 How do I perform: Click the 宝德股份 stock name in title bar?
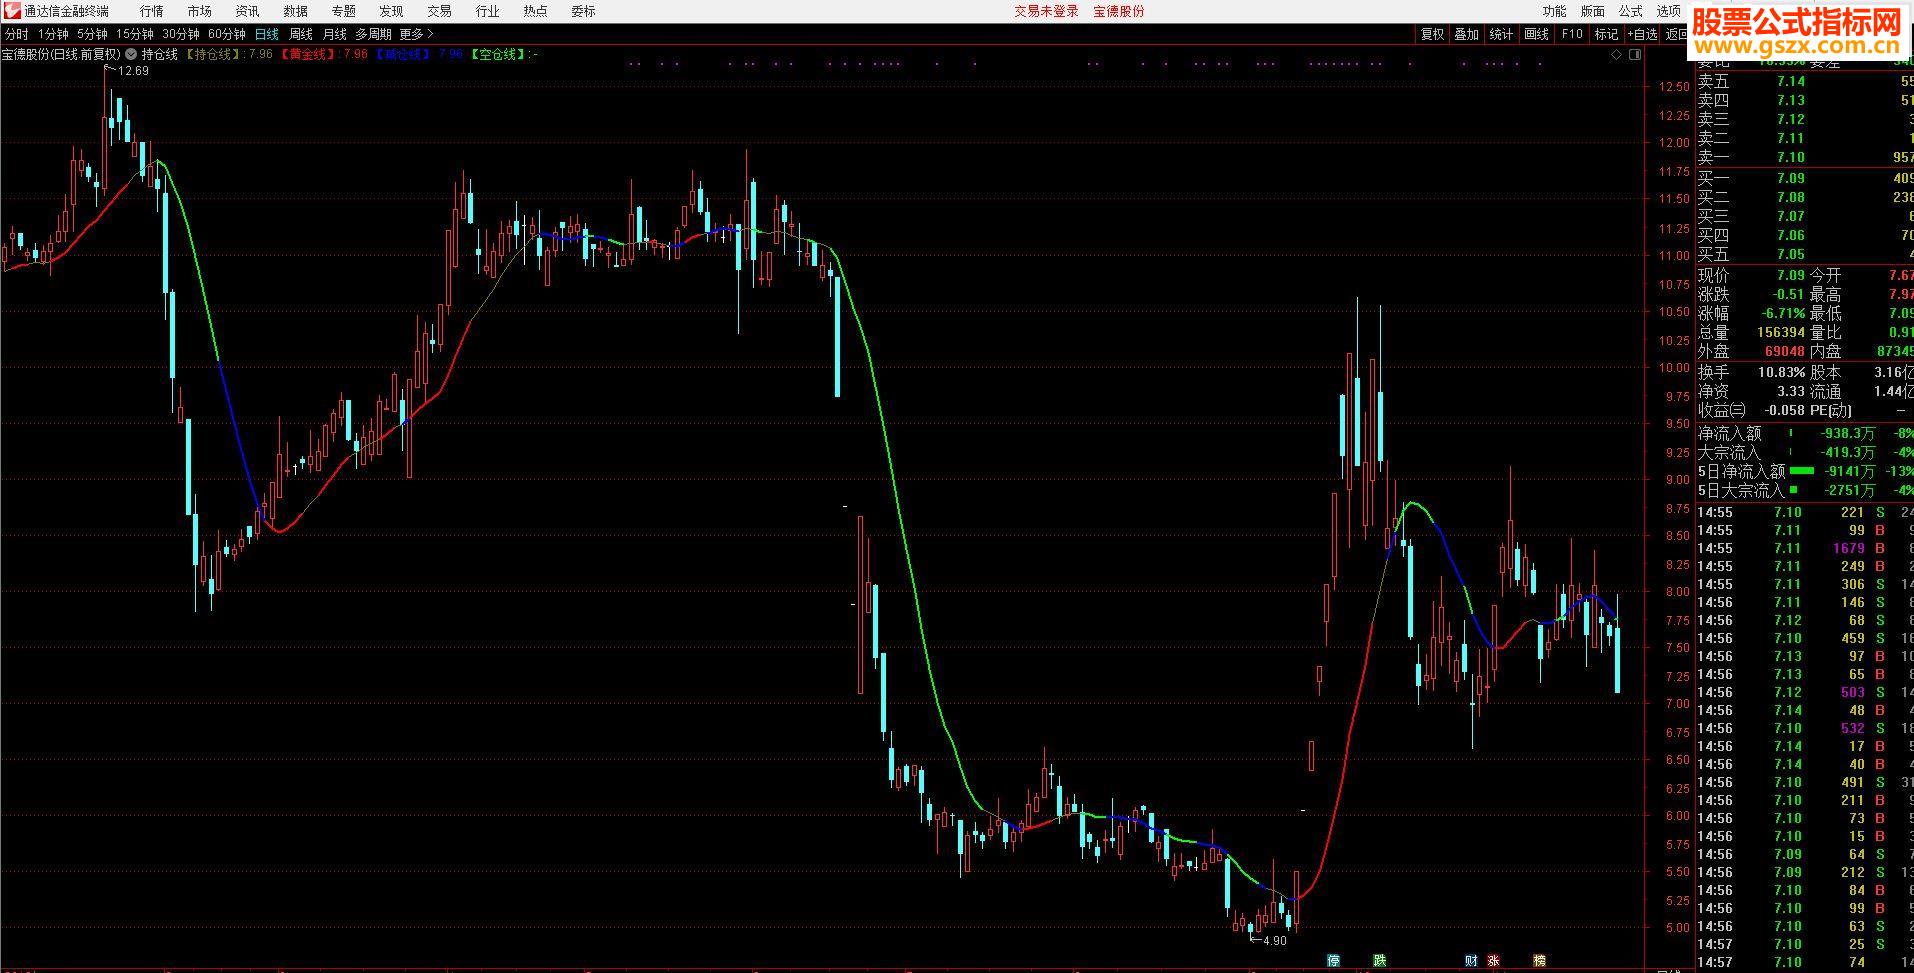[1119, 11]
